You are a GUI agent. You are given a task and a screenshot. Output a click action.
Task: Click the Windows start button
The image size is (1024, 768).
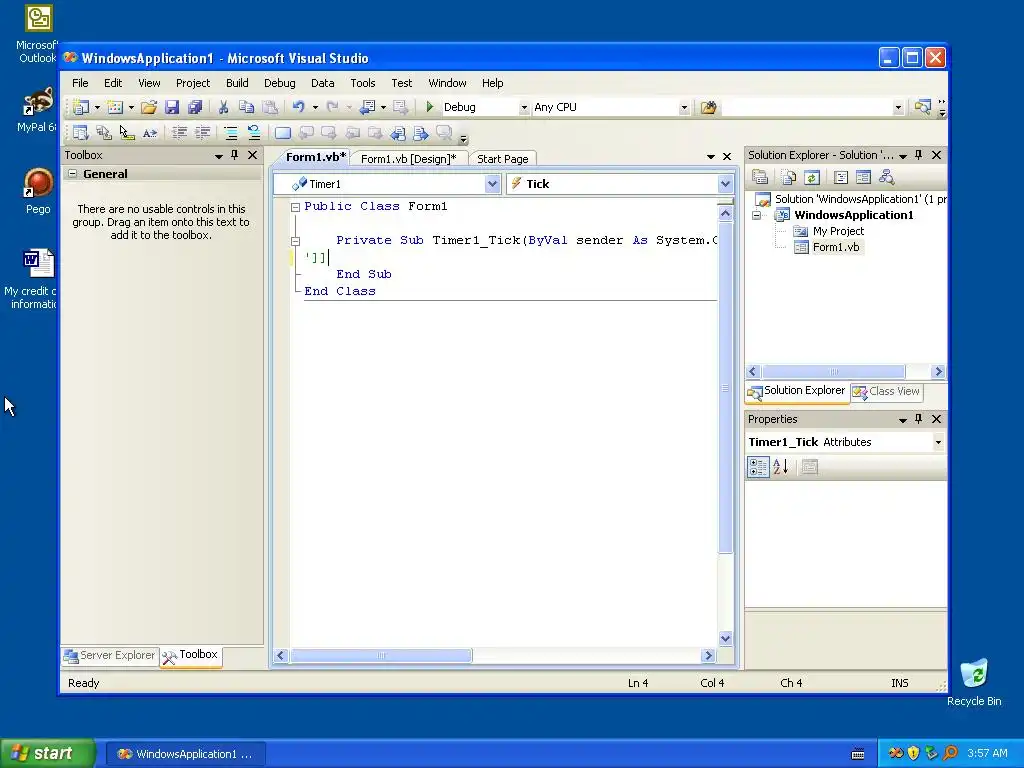(x=47, y=753)
